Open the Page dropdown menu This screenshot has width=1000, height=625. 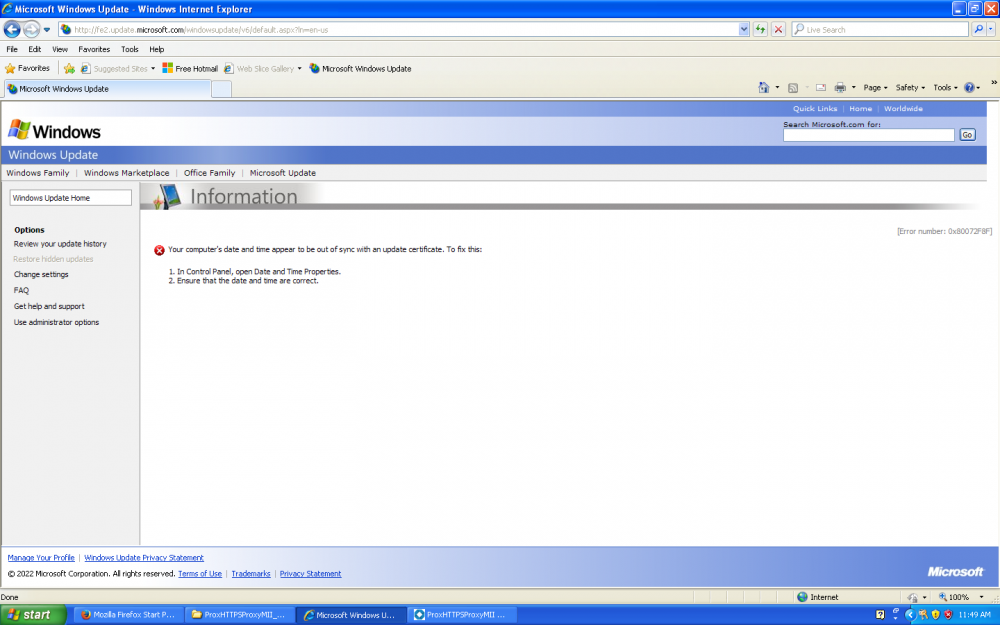875,87
